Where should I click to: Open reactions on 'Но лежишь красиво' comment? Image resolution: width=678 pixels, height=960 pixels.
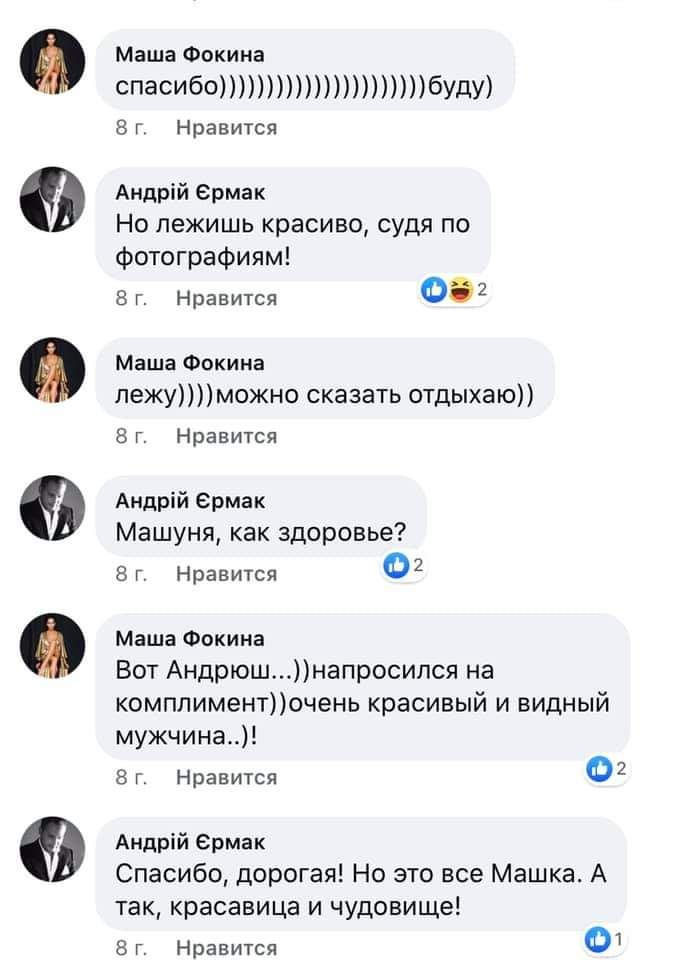tap(453, 291)
